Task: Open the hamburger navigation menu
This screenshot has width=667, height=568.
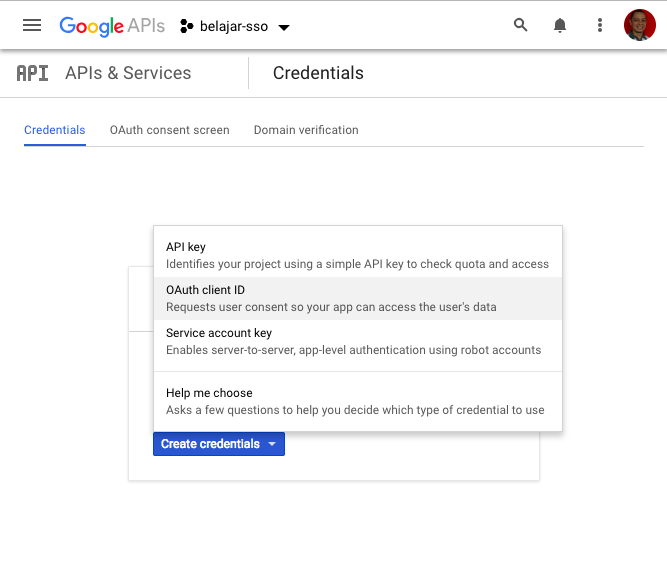Action: point(32,26)
